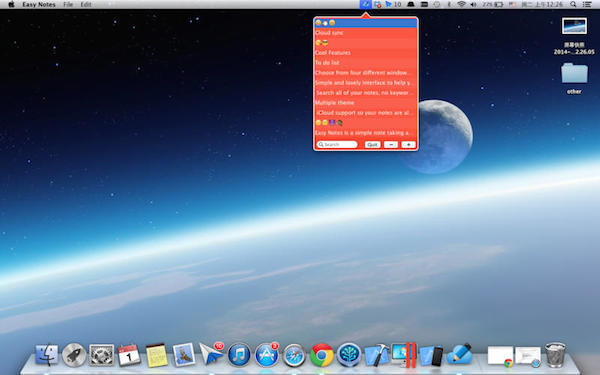This screenshot has width=600, height=375.
Task: Open the Bluetooth menu bar icon
Action: 449,5
